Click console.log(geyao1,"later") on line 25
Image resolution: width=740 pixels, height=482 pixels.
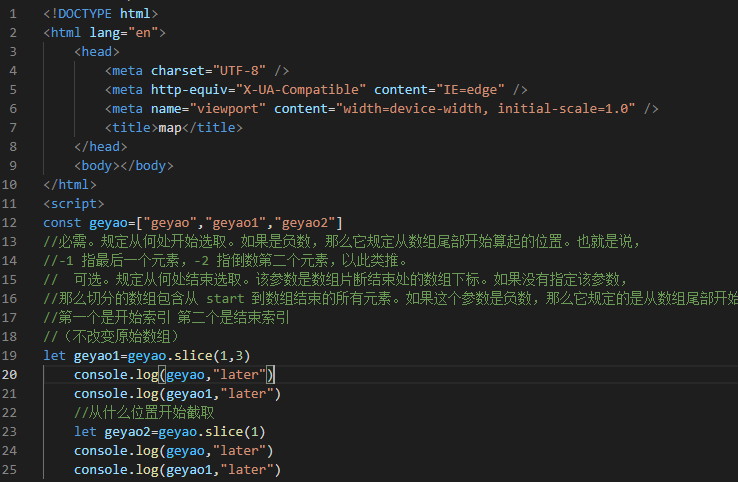[x=177, y=470]
